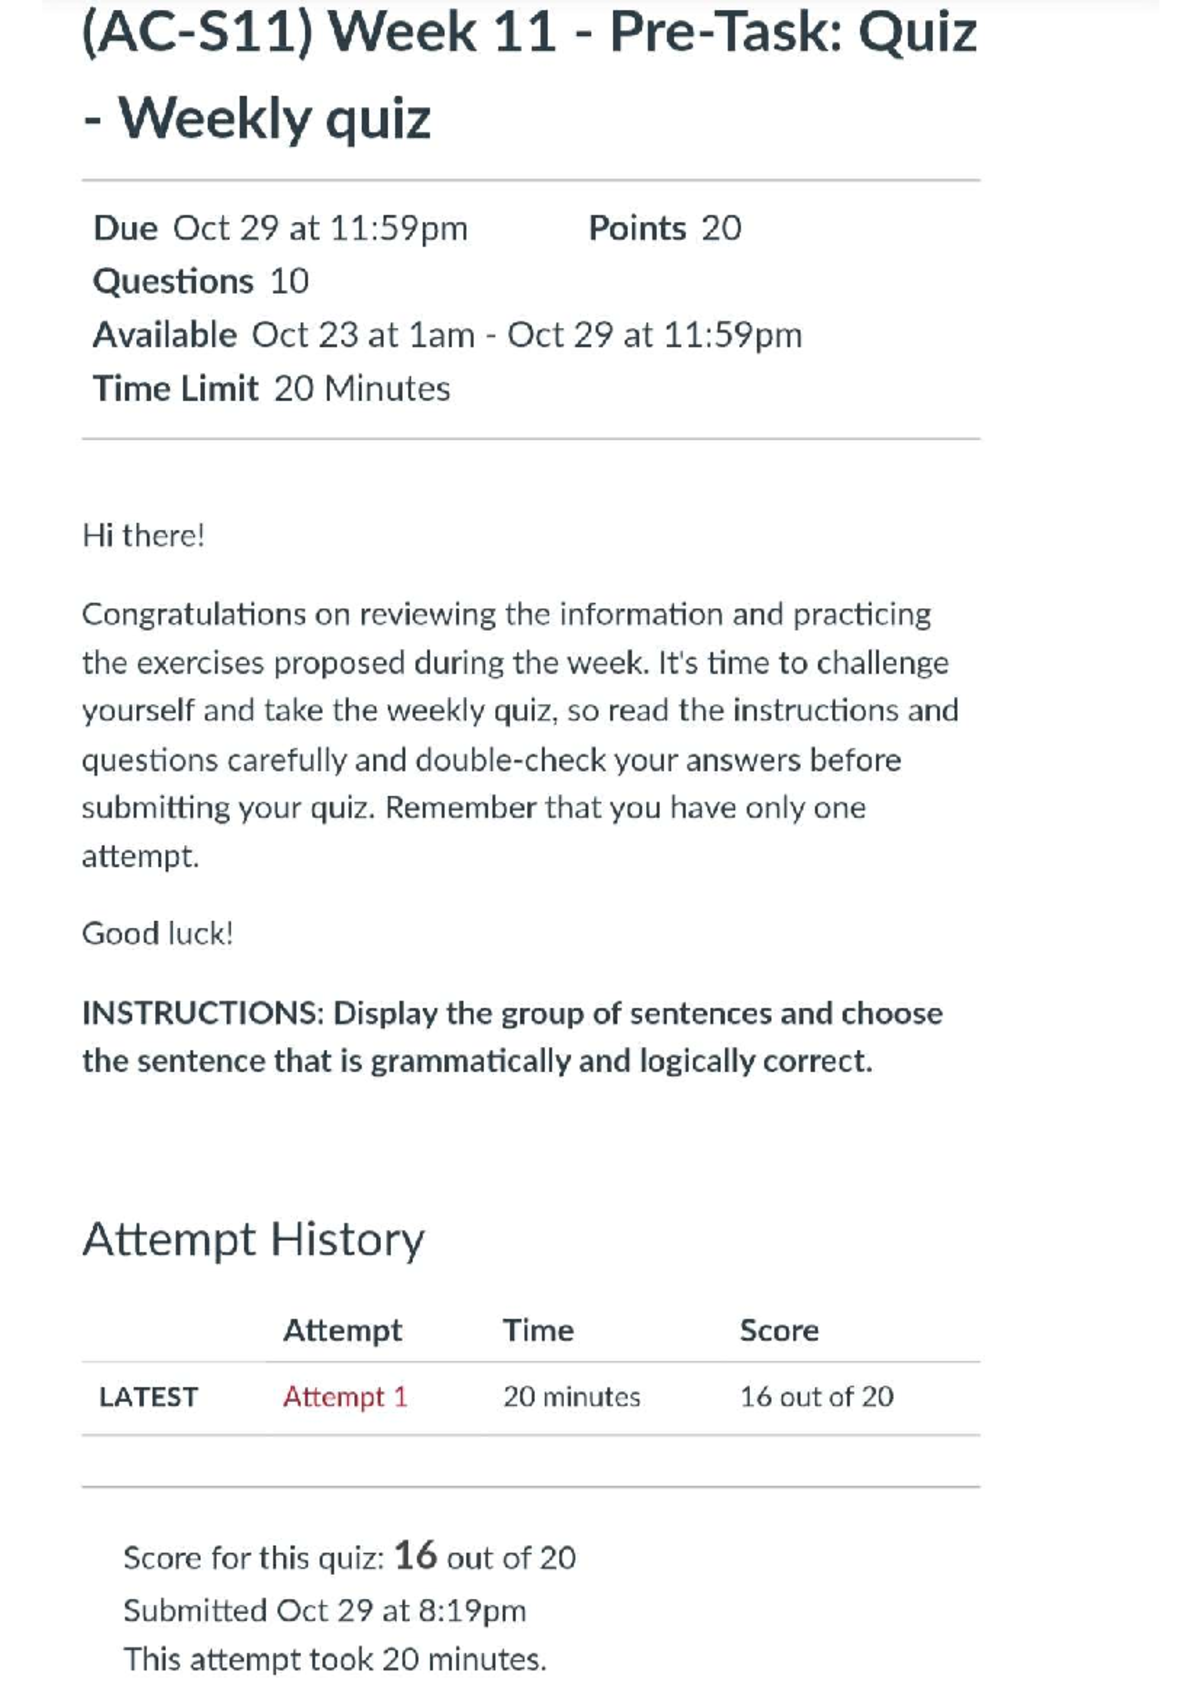Select the attempt duration summary line
This screenshot has width=1200, height=1698.
[x=336, y=1659]
